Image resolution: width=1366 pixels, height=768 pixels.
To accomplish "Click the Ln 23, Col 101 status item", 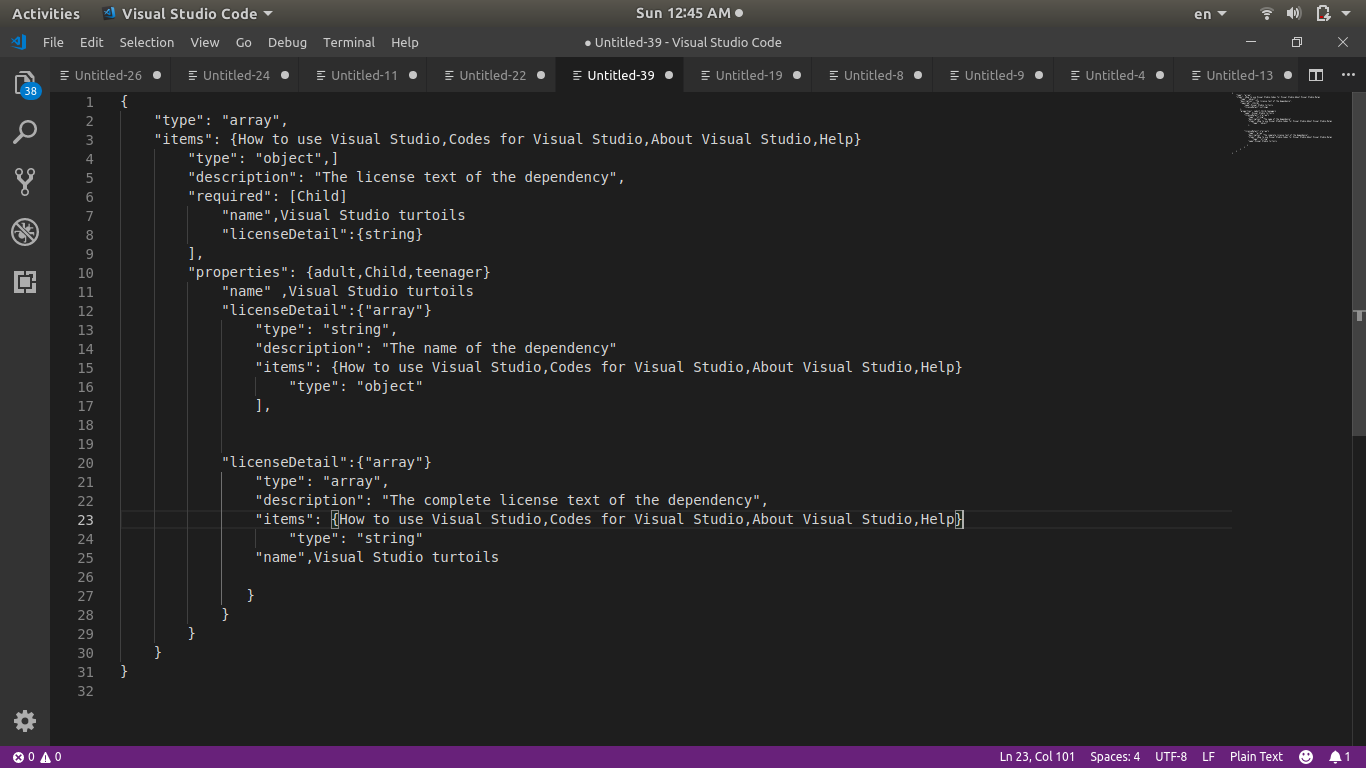I will point(1037,757).
